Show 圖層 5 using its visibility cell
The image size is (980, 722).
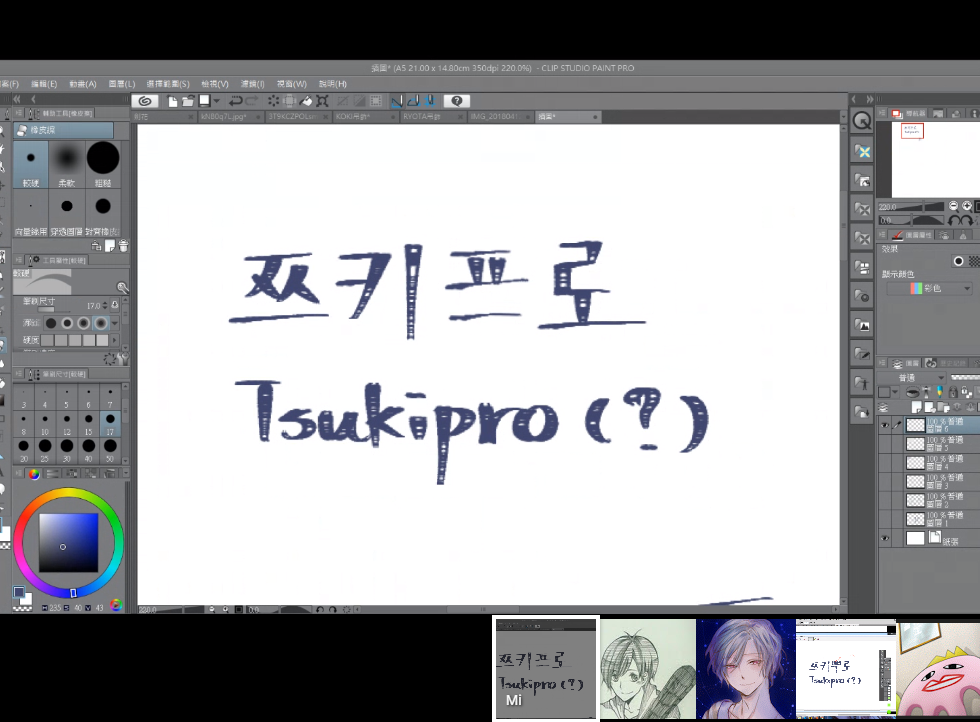tap(884, 444)
